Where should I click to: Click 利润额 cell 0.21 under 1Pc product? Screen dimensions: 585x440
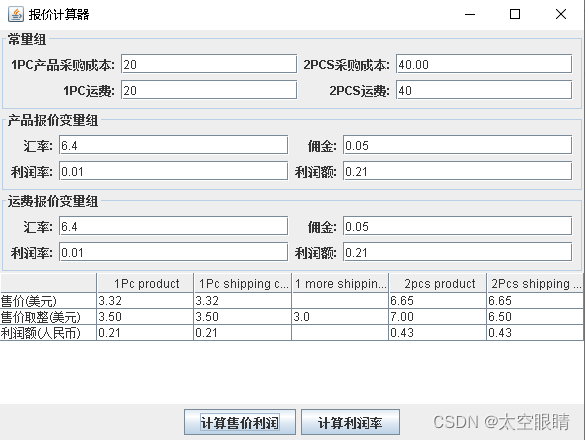[146, 333]
